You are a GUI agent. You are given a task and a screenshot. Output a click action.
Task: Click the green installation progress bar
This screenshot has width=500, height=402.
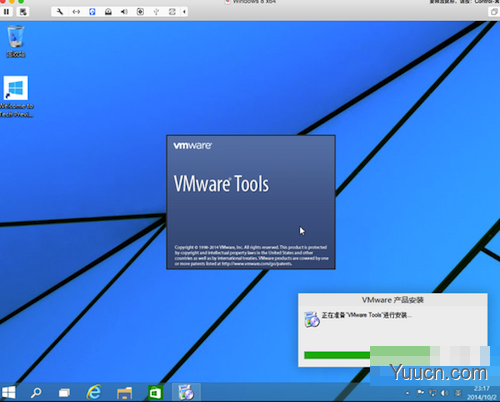(x=367, y=355)
